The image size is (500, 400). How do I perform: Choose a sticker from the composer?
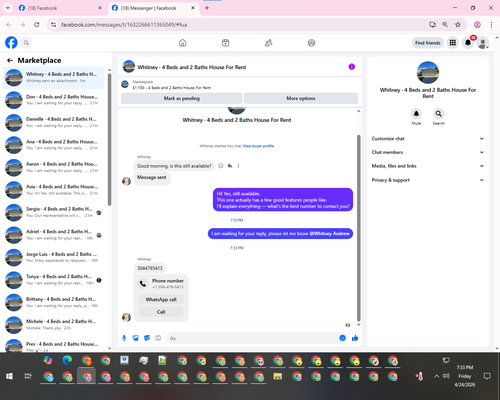(x=147, y=338)
